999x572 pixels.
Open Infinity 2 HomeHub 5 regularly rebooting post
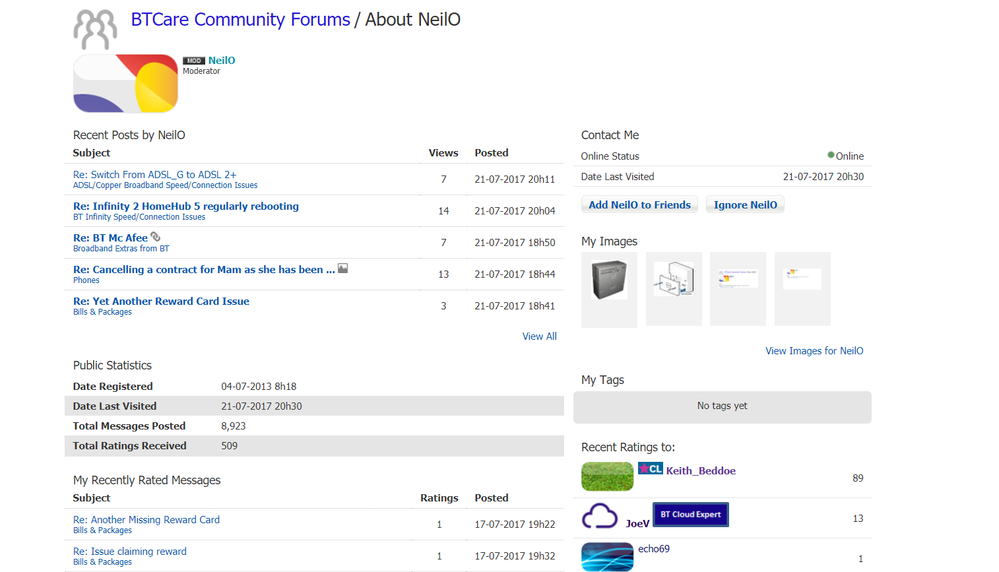(x=185, y=206)
